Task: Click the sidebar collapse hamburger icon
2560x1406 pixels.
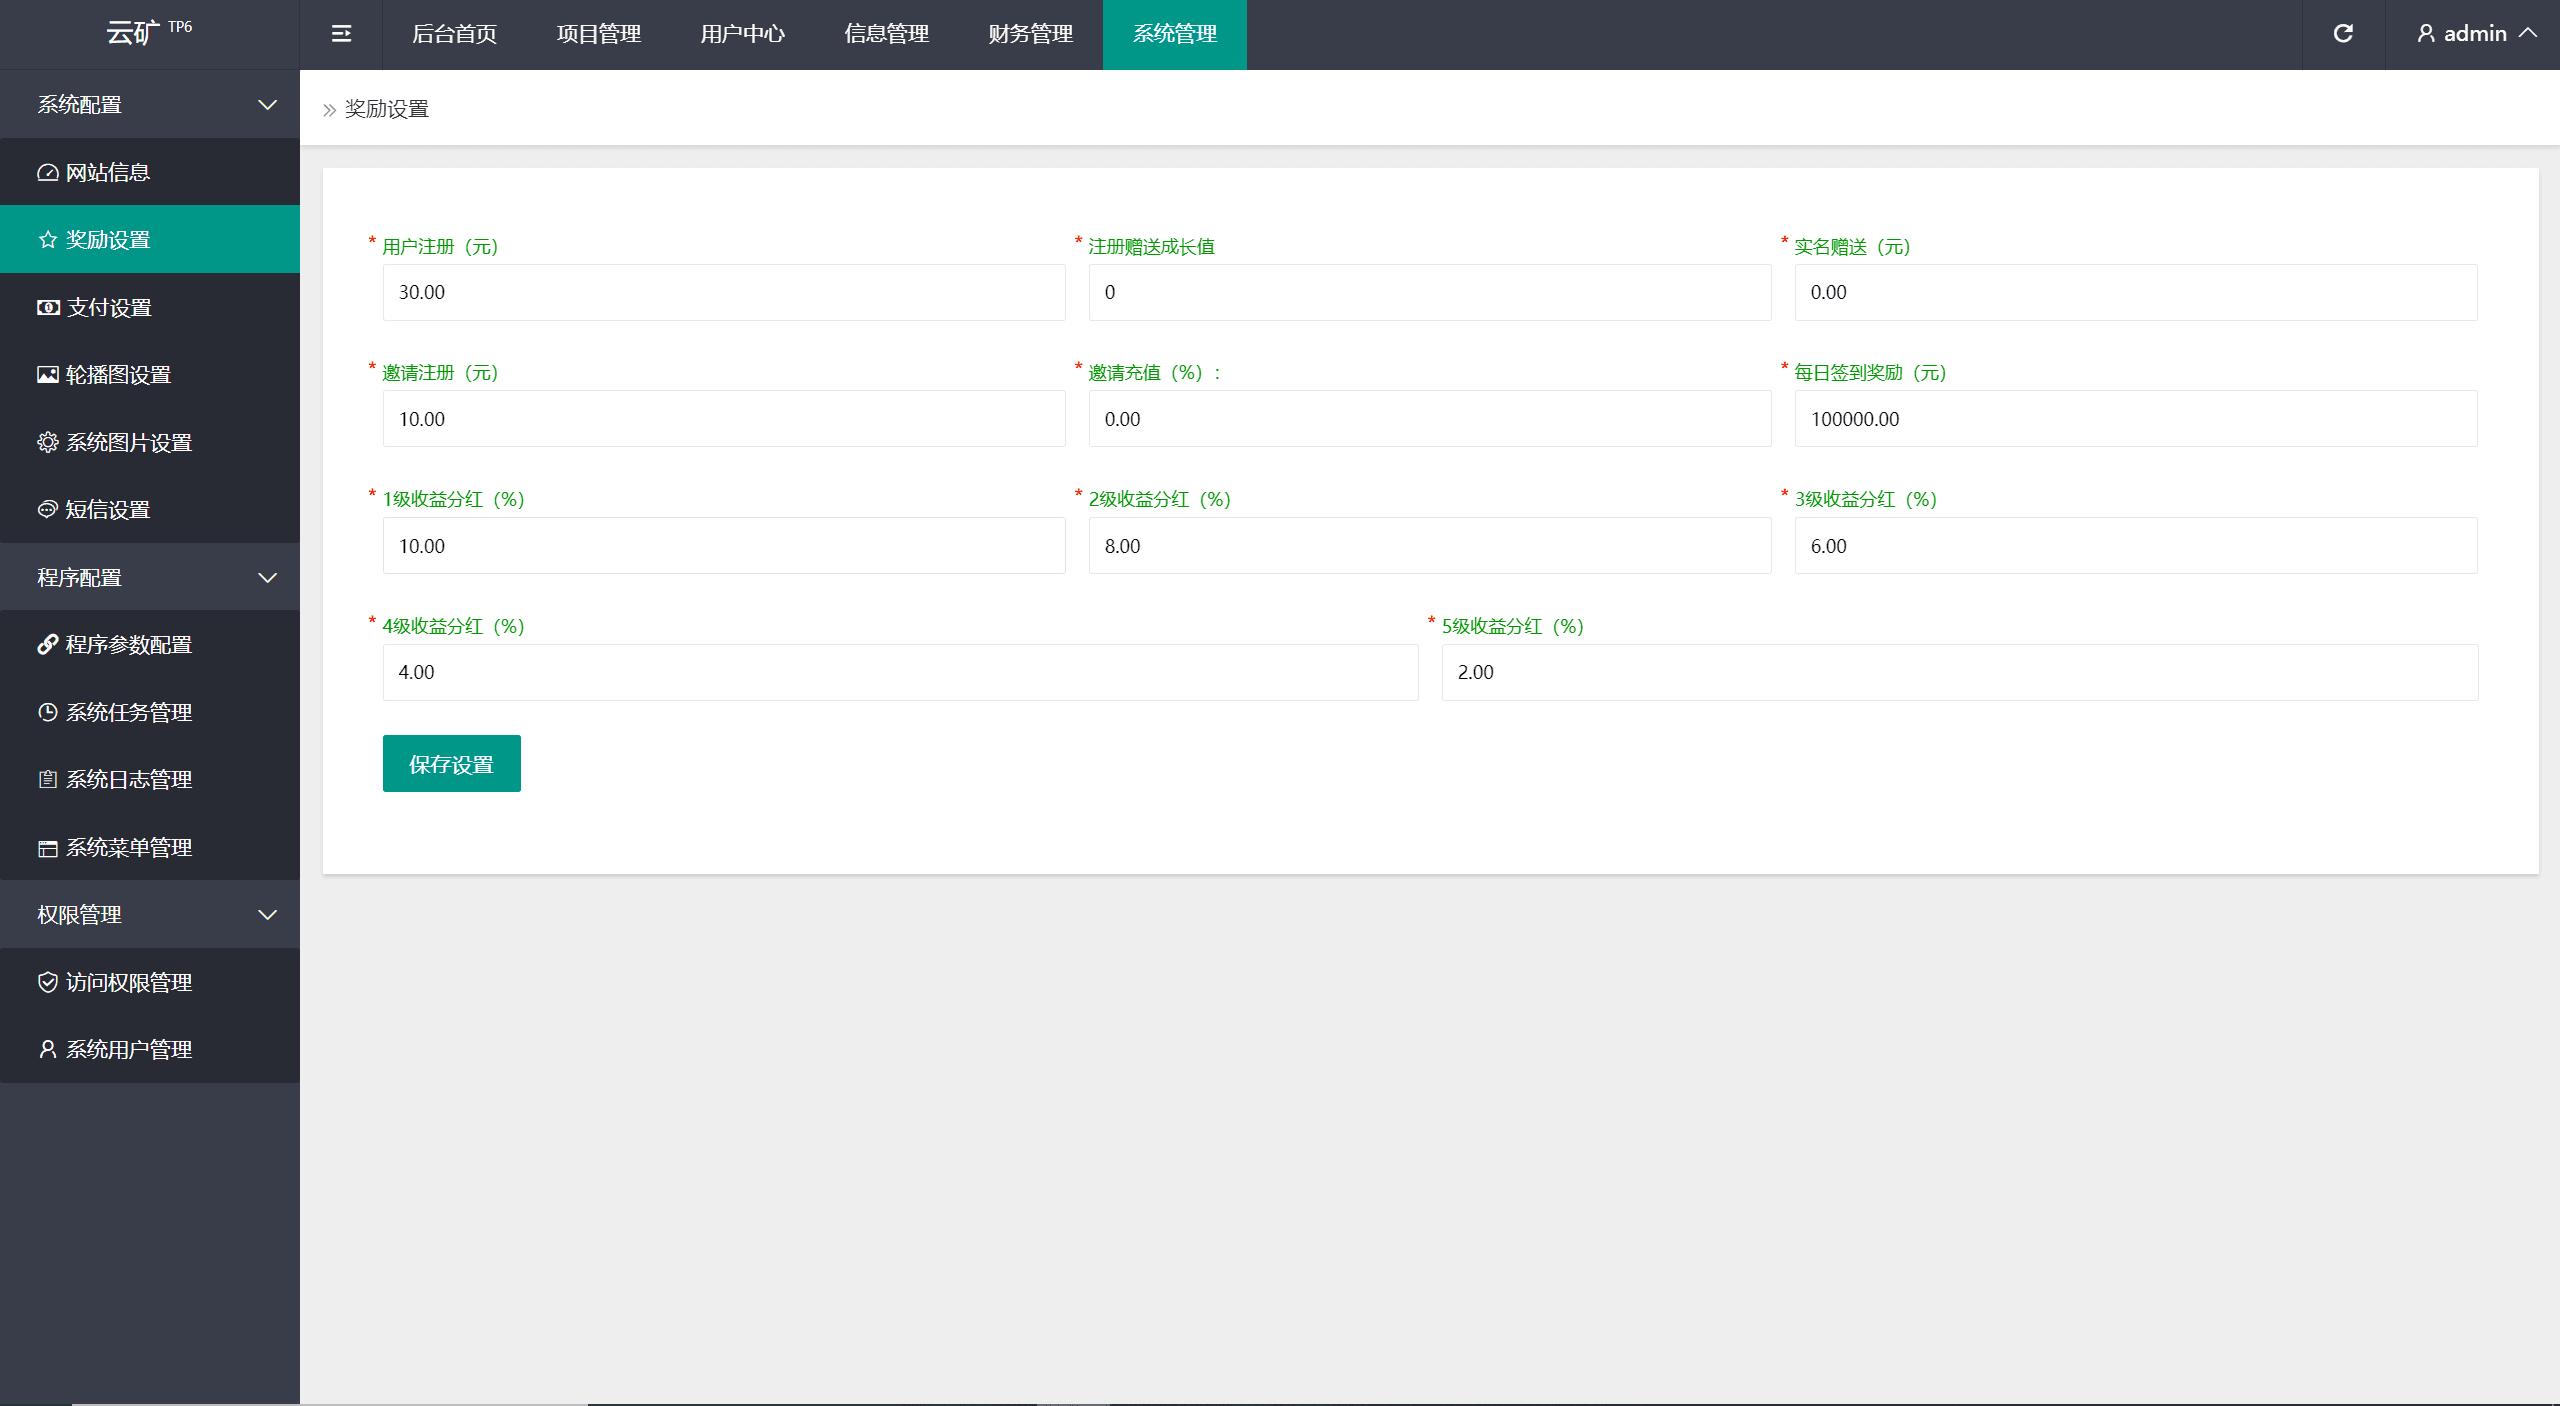Action: point(341,34)
